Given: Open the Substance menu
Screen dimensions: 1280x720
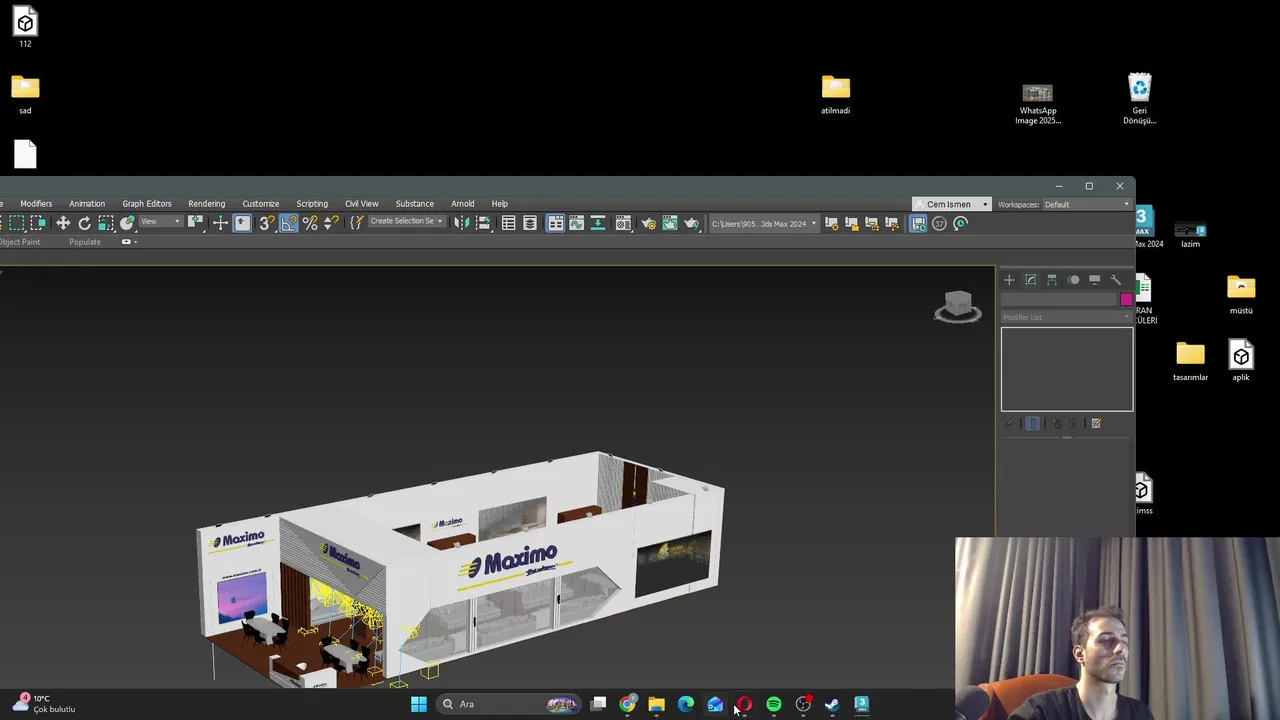Looking at the screenshot, I should [414, 203].
